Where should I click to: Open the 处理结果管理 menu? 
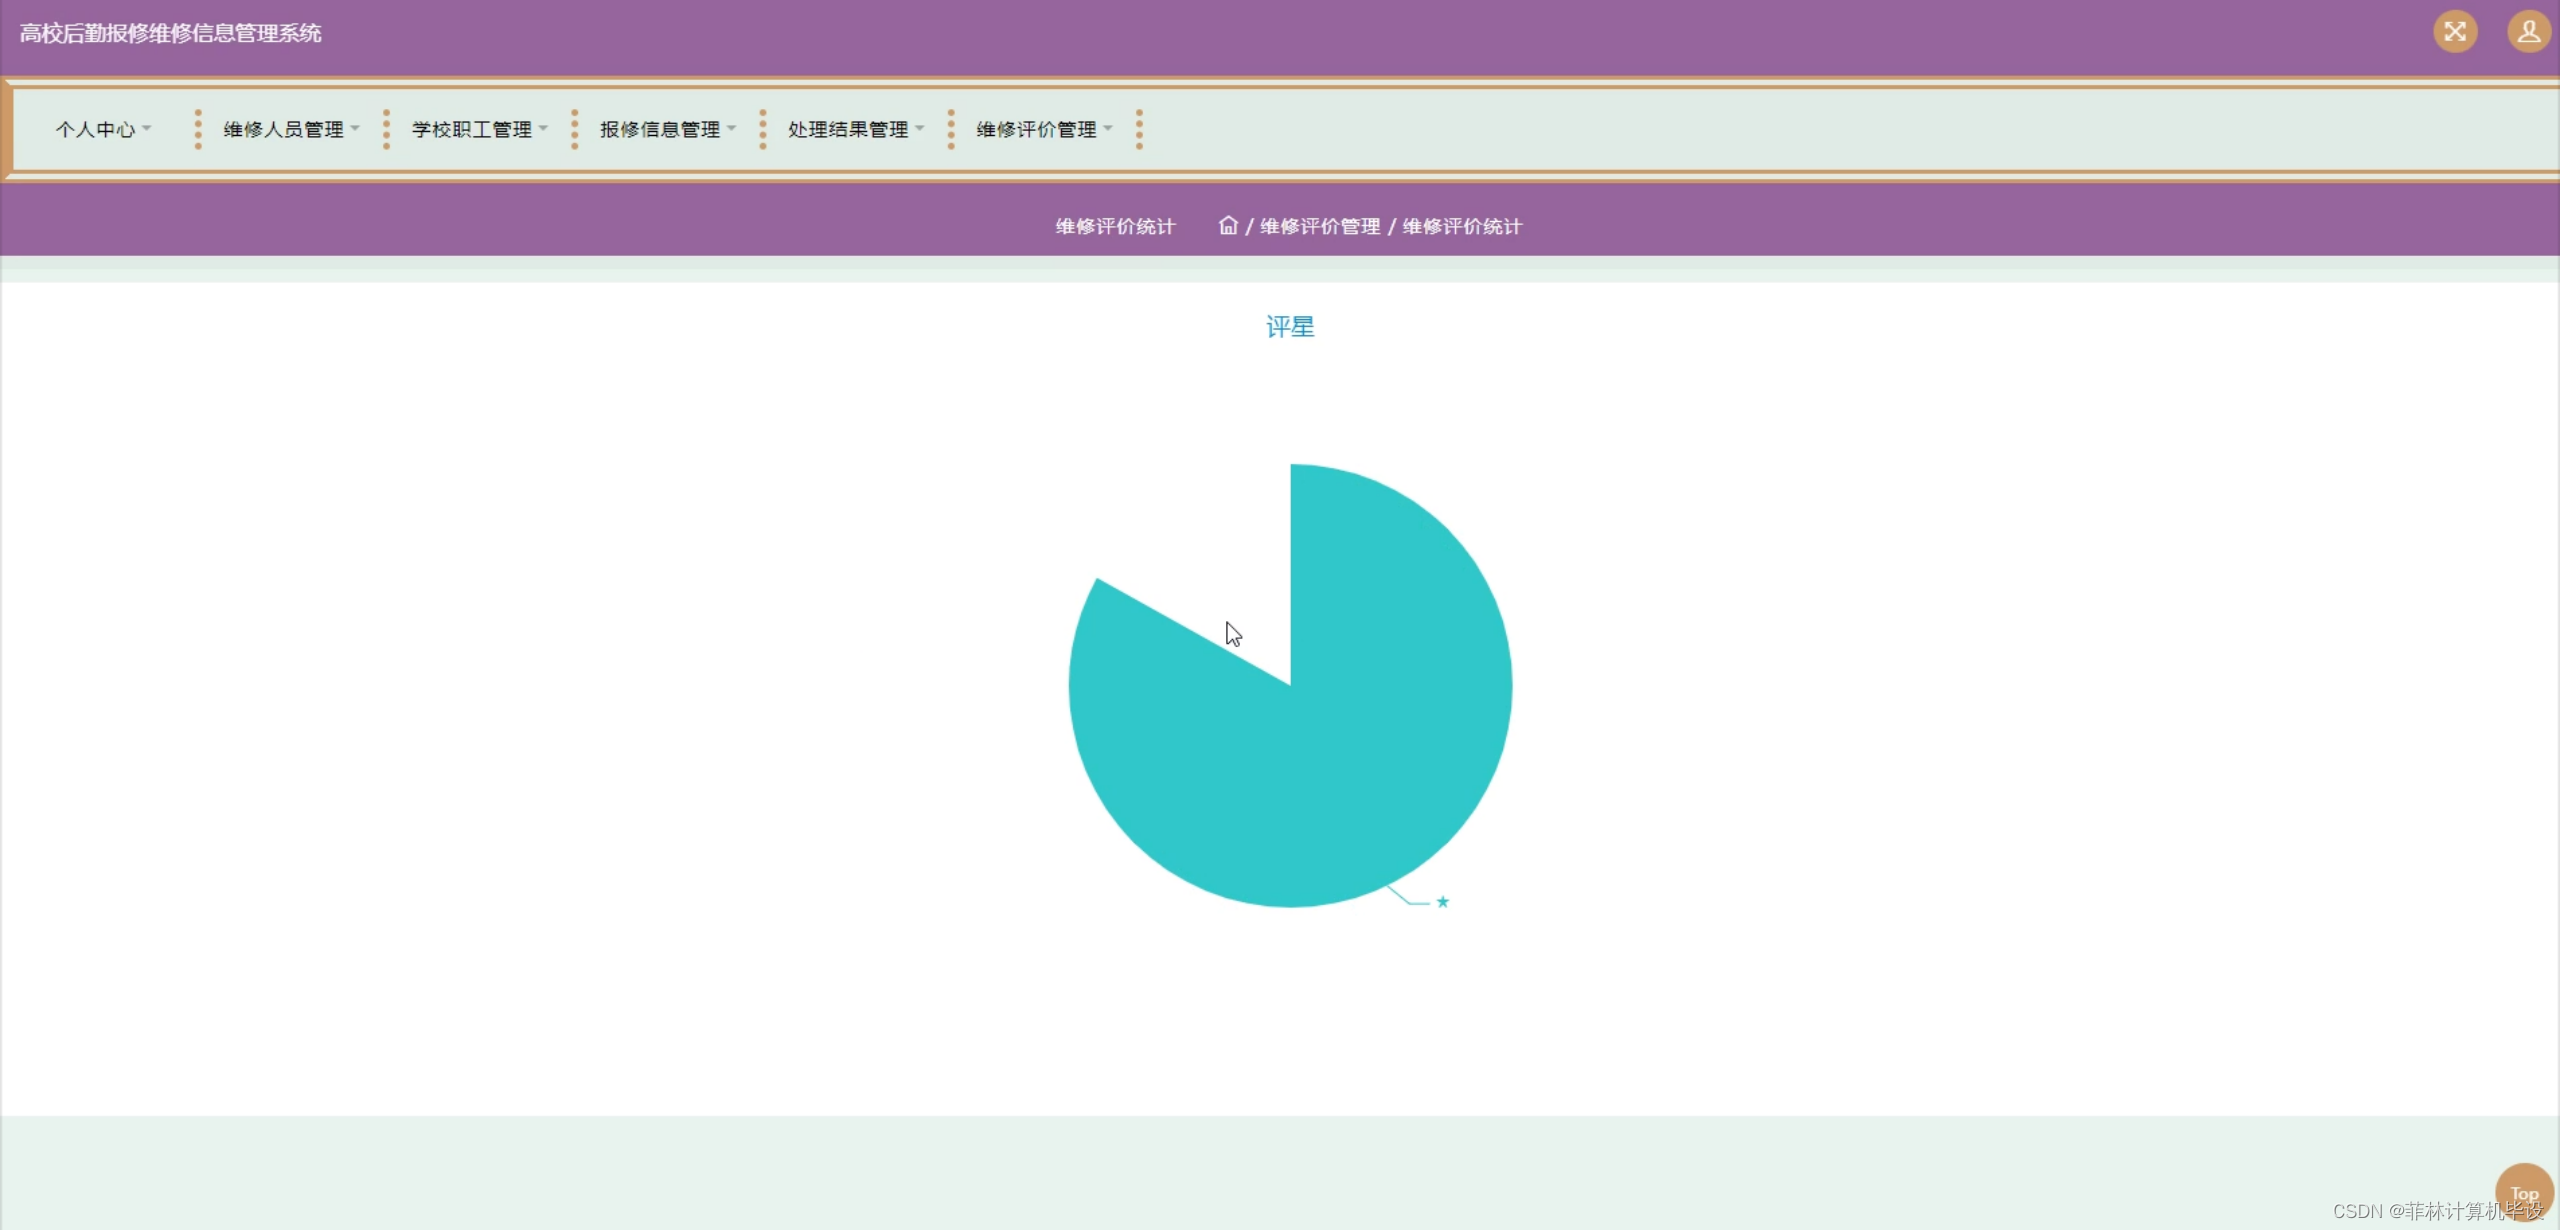pos(848,130)
